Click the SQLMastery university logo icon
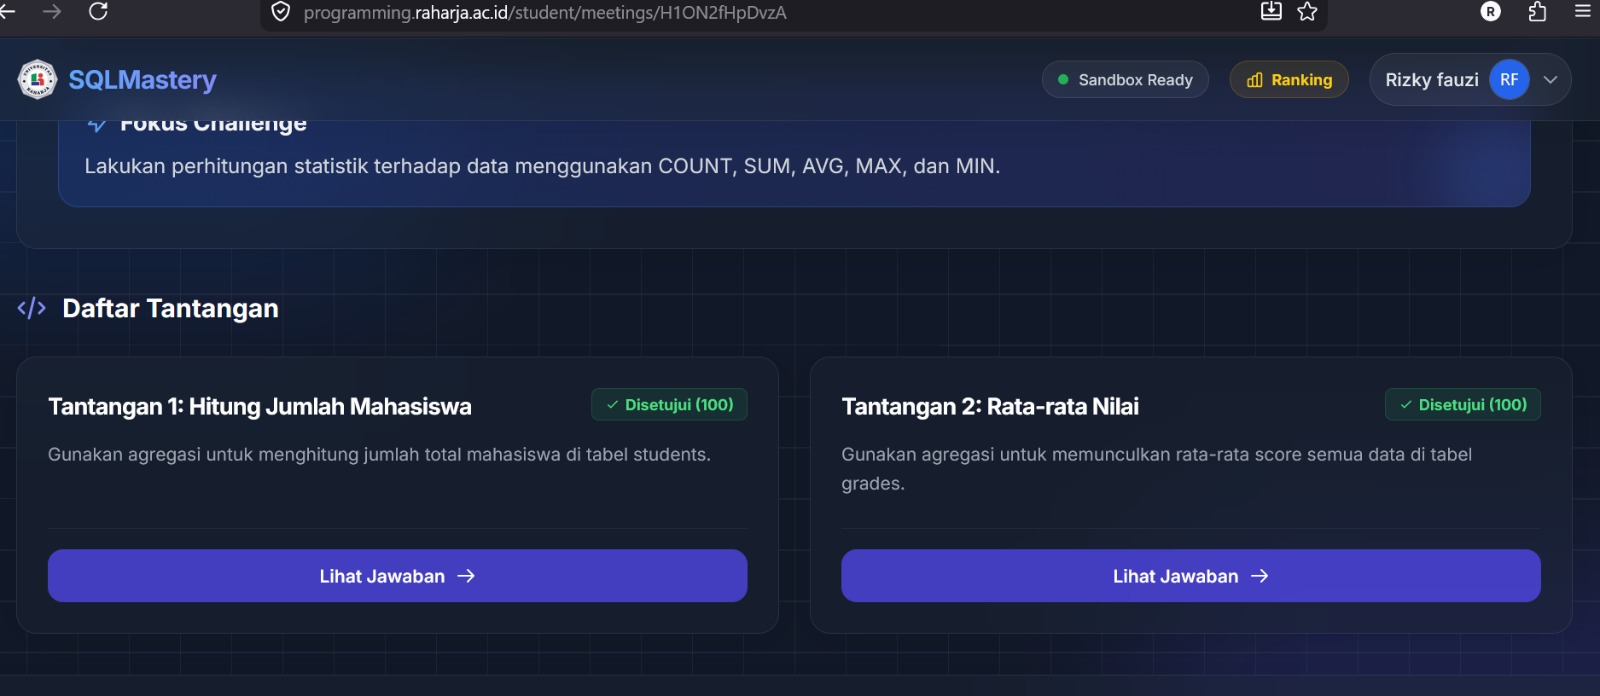Screen dimensions: 1600x696 (x=37, y=80)
